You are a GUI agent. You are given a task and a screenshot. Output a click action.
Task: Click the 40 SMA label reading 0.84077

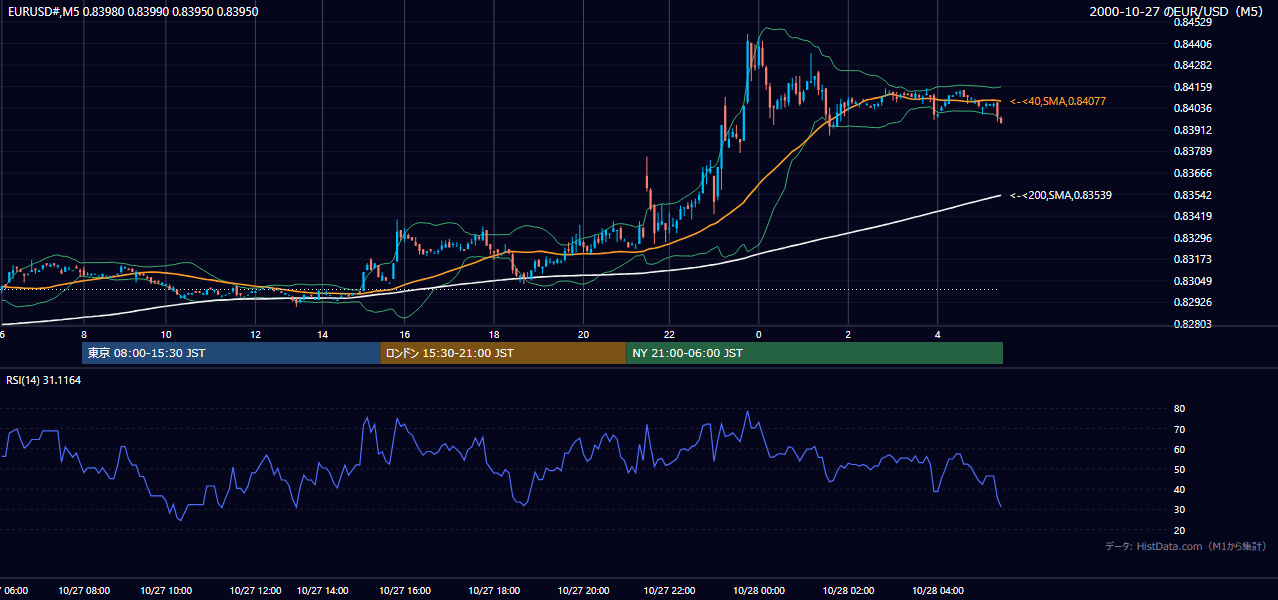(x=1058, y=102)
